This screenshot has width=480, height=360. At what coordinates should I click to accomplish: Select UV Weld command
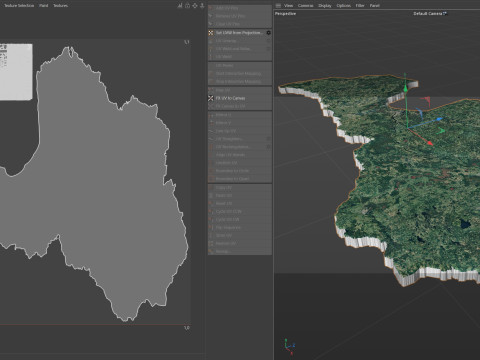pos(240,57)
